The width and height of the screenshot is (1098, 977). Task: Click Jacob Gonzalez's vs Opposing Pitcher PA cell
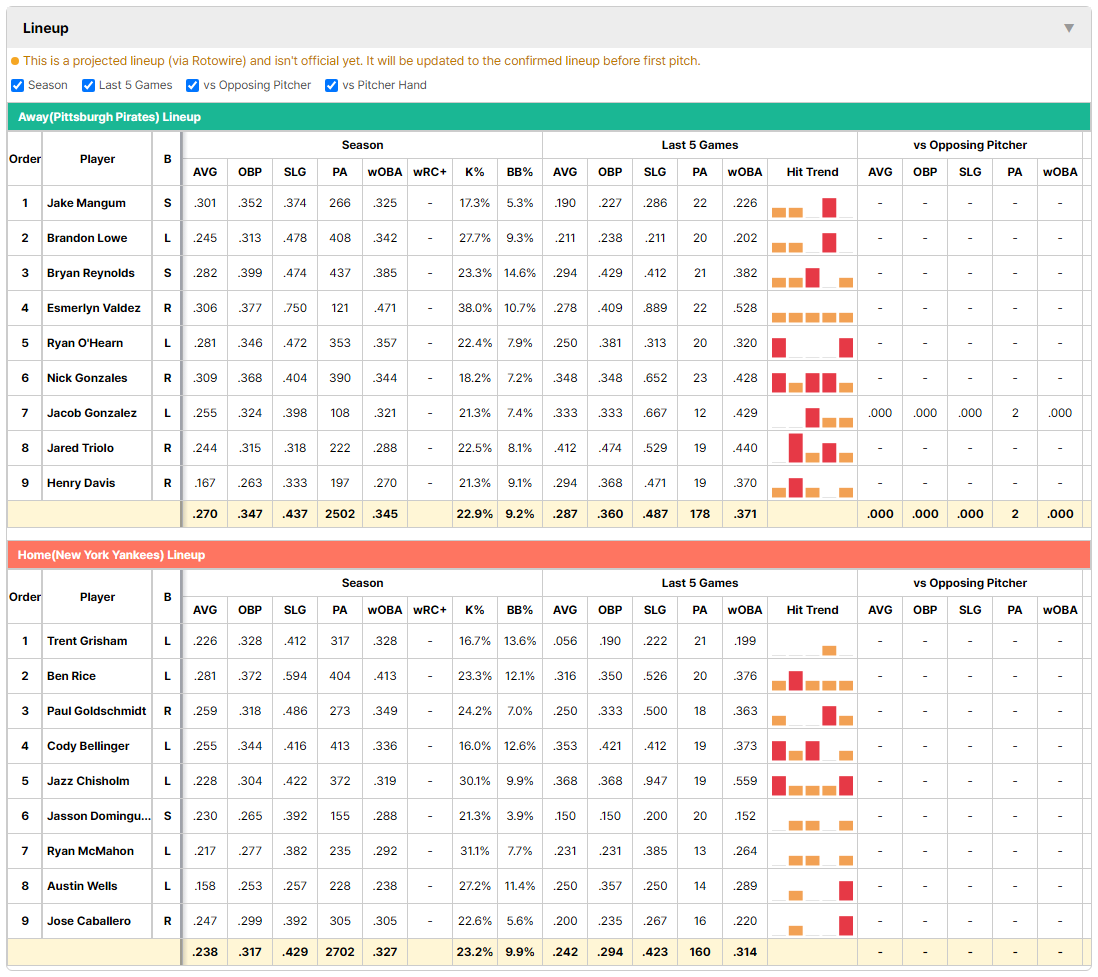coord(1015,413)
